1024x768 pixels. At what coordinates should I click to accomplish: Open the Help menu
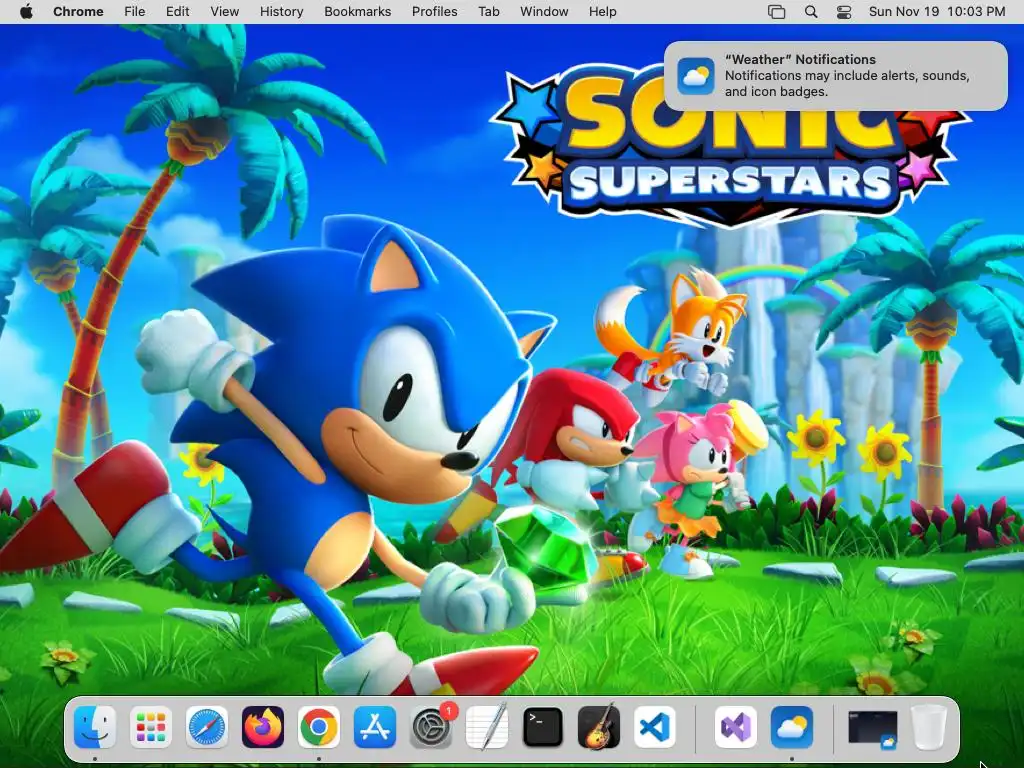[x=602, y=12]
